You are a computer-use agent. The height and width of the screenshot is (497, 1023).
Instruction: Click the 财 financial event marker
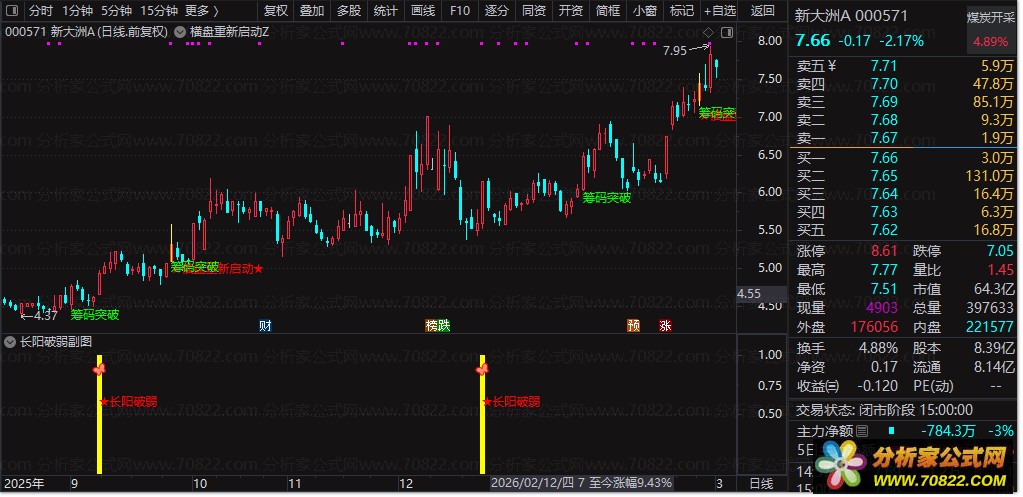point(265,326)
